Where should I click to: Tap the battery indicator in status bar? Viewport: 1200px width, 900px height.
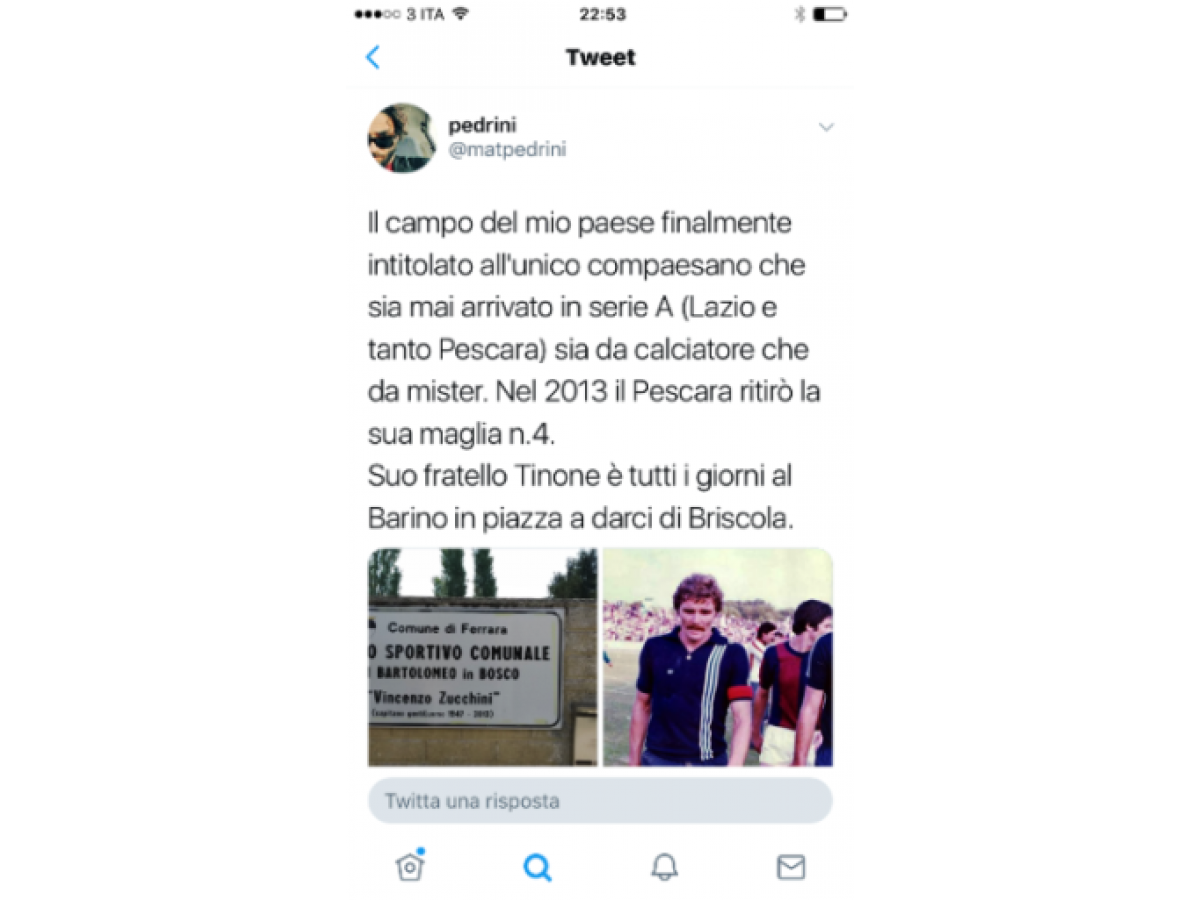830,14
